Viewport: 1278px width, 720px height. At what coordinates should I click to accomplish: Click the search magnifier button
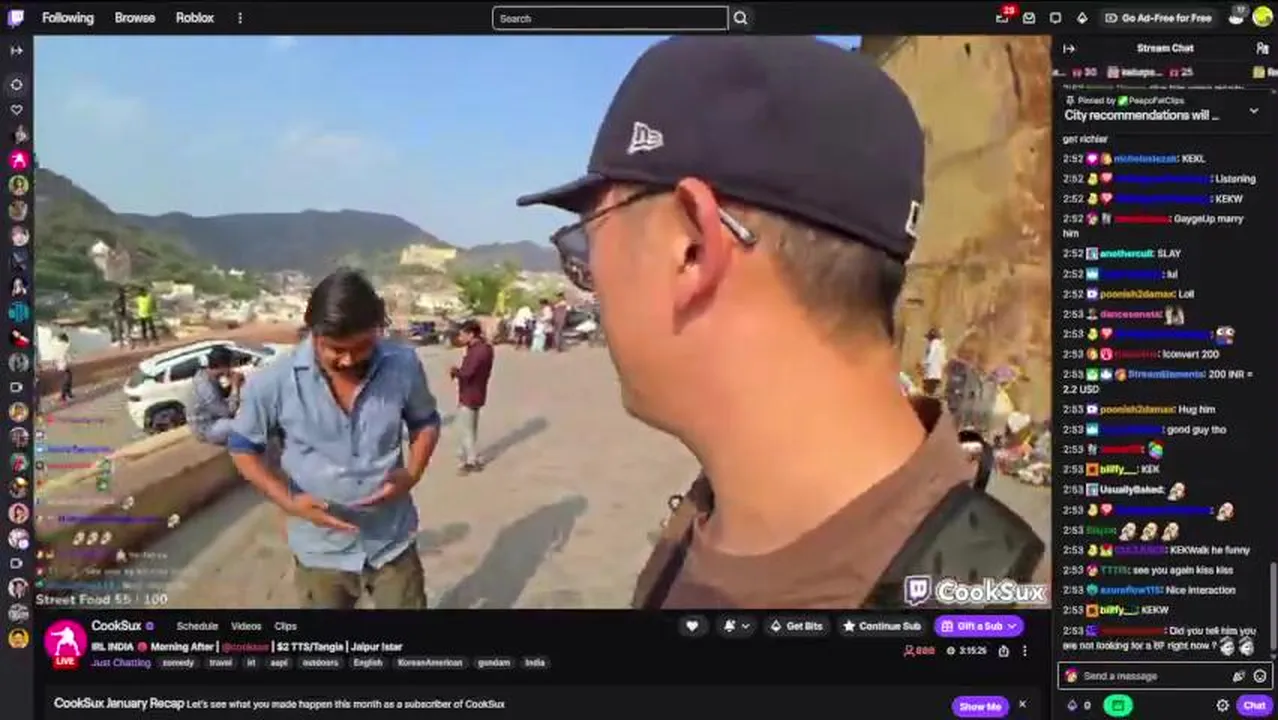740,18
